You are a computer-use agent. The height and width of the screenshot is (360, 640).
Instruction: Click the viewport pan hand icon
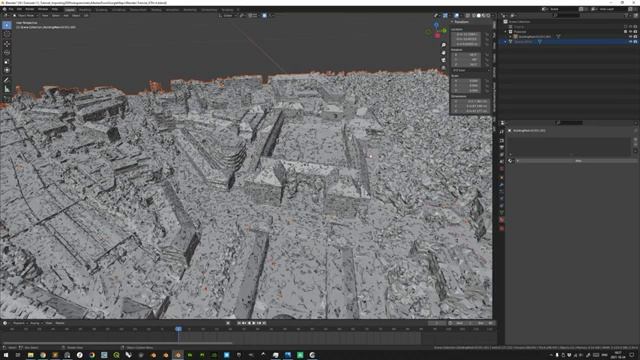click(x=444, y=53)
